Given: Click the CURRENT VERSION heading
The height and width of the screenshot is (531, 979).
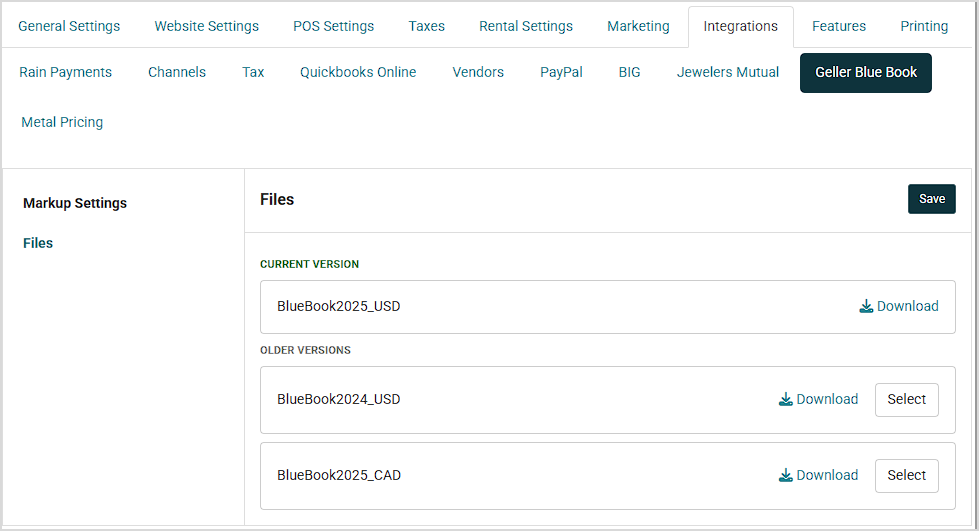Looking at the screenshot, I should coord(310,264).
